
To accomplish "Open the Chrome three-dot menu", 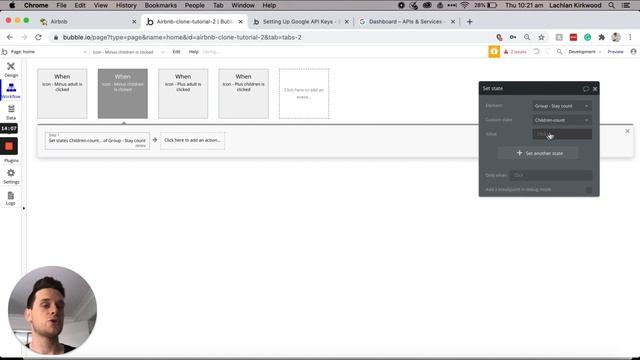I will pyautogui.click(x=630, y=37).
